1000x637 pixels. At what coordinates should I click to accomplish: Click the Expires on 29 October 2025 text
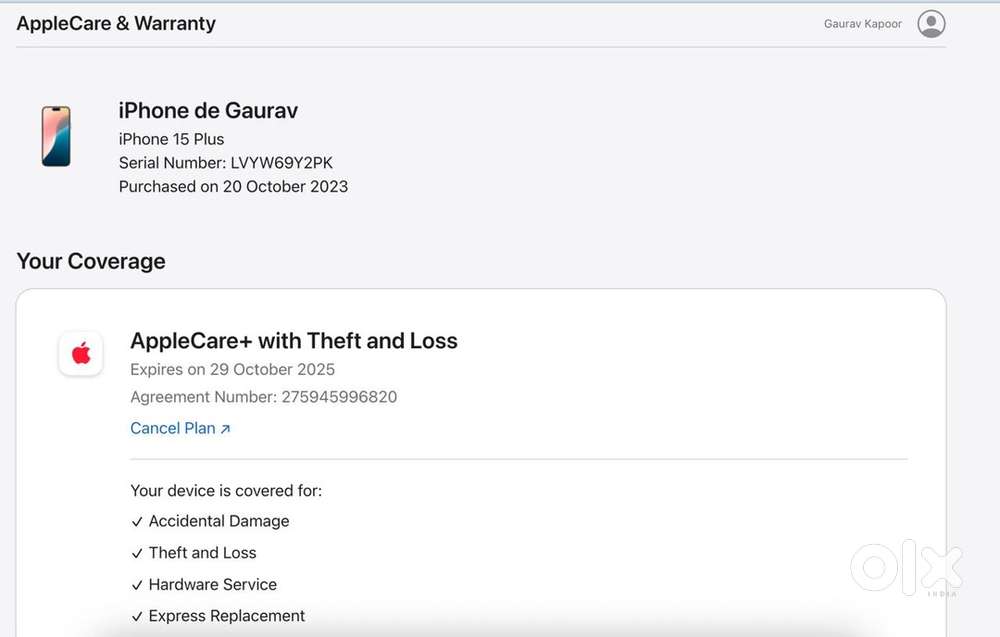tap(233, 369)
